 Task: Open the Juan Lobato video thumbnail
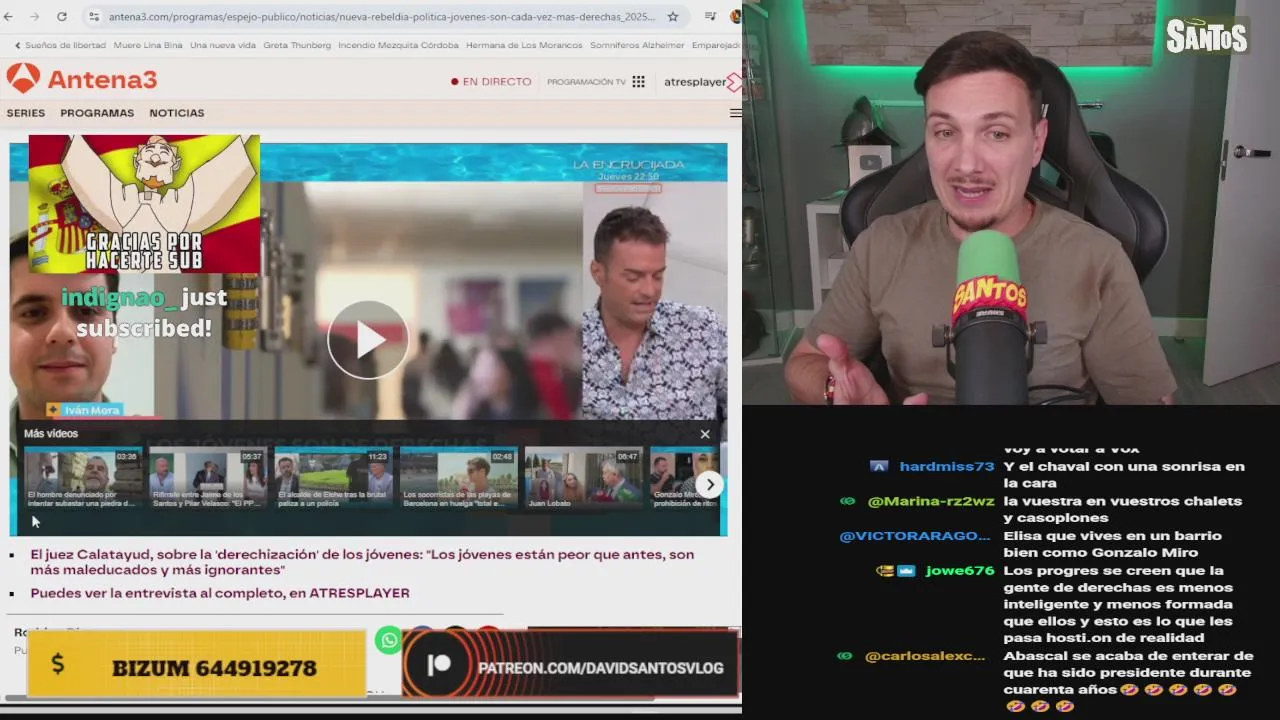(583, 478)
